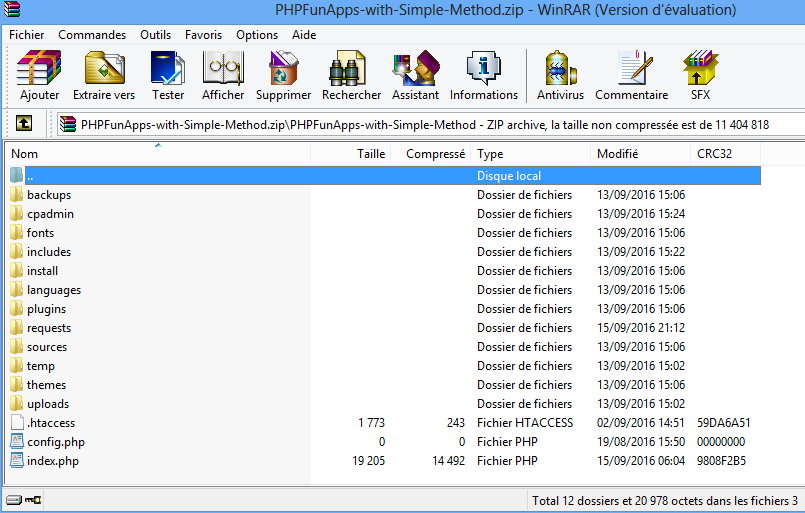The height and width of the screenshot is (513, 805).
Task: Select the plugins folder row
Action: [384, 309]
